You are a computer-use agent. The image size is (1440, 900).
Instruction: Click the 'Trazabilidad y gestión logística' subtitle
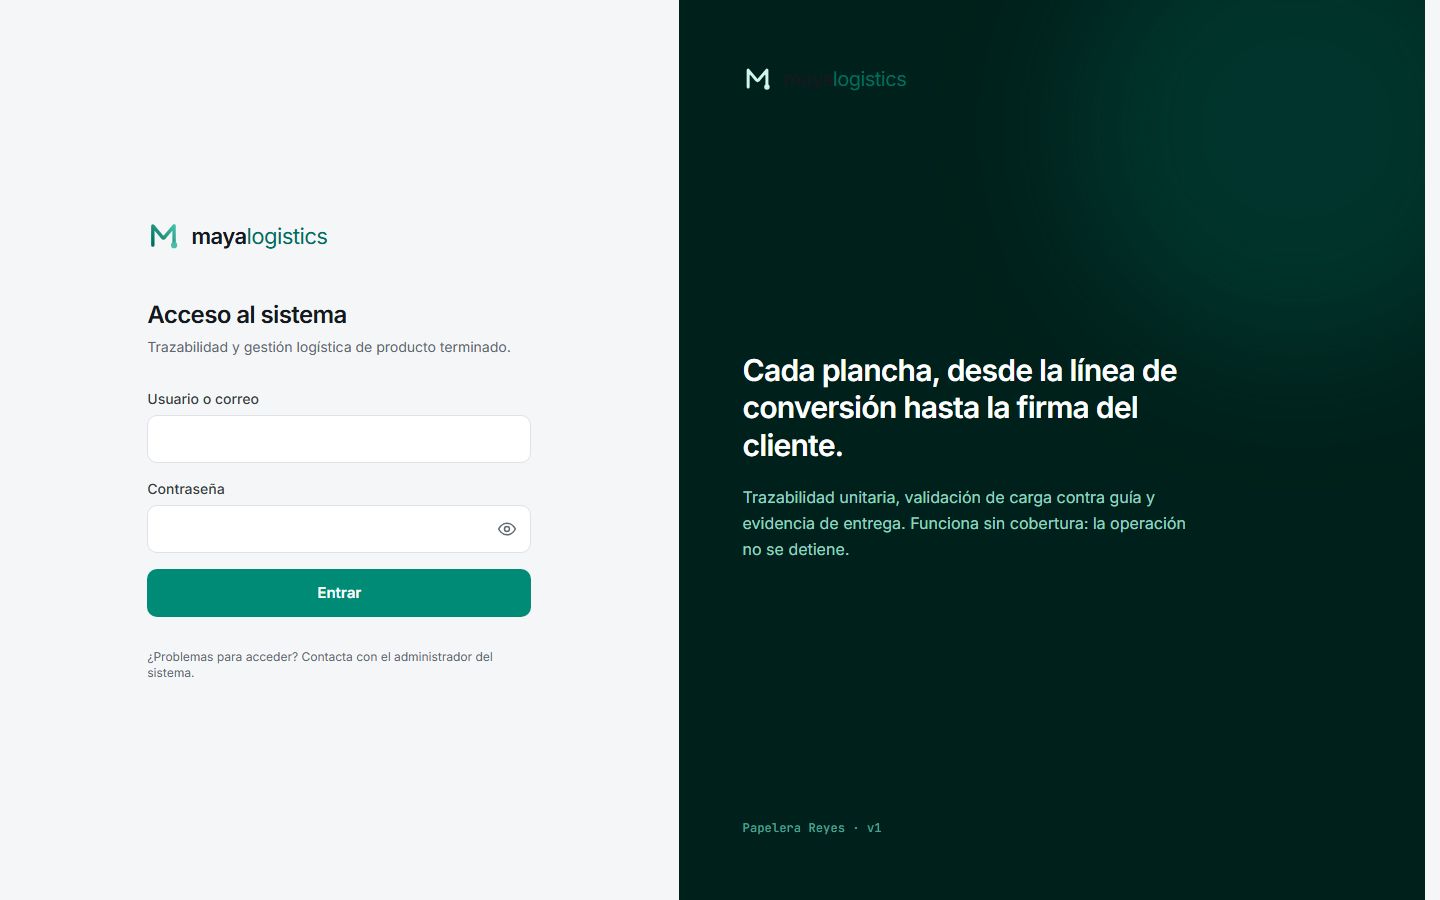click(x=329, y=347)
